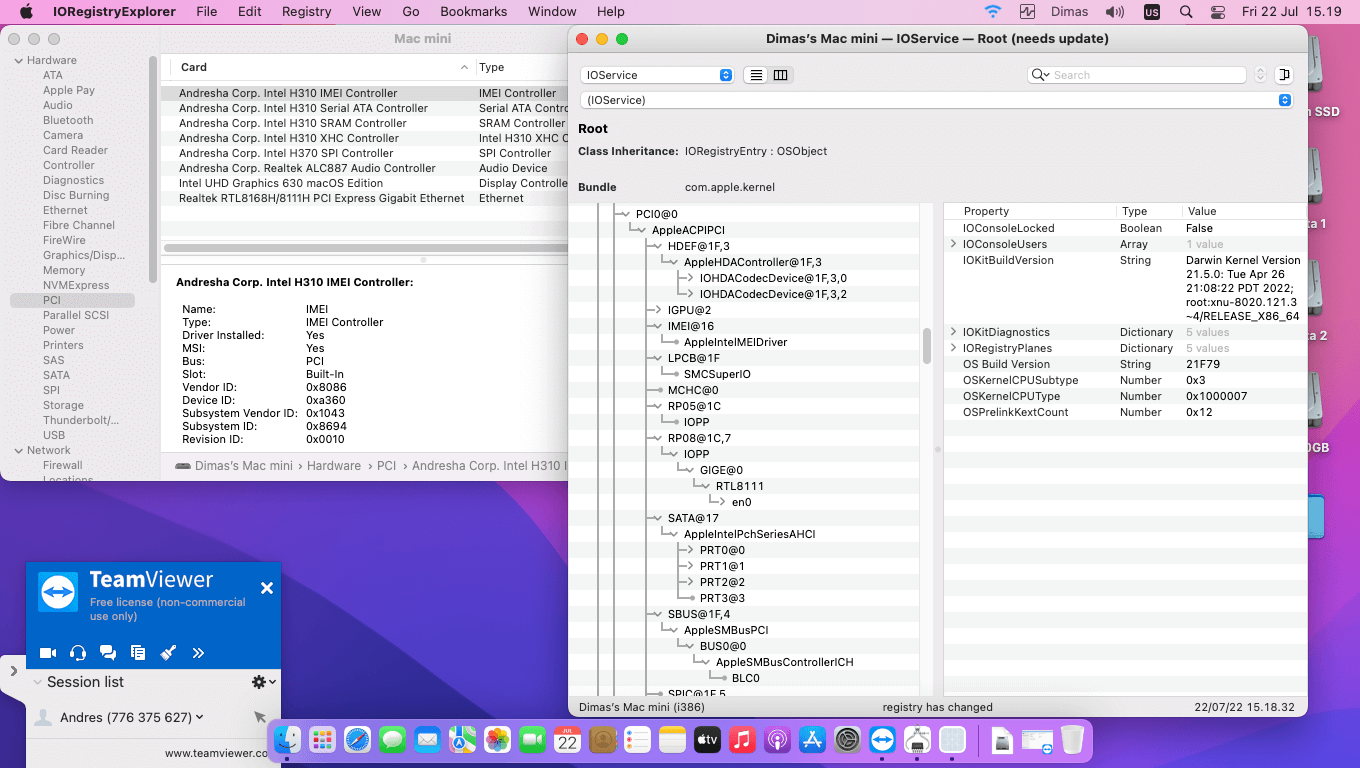Open the Bookmarks menu
Image resolution: width=1360 pixels, height=768 pixels.
[473, 12]
